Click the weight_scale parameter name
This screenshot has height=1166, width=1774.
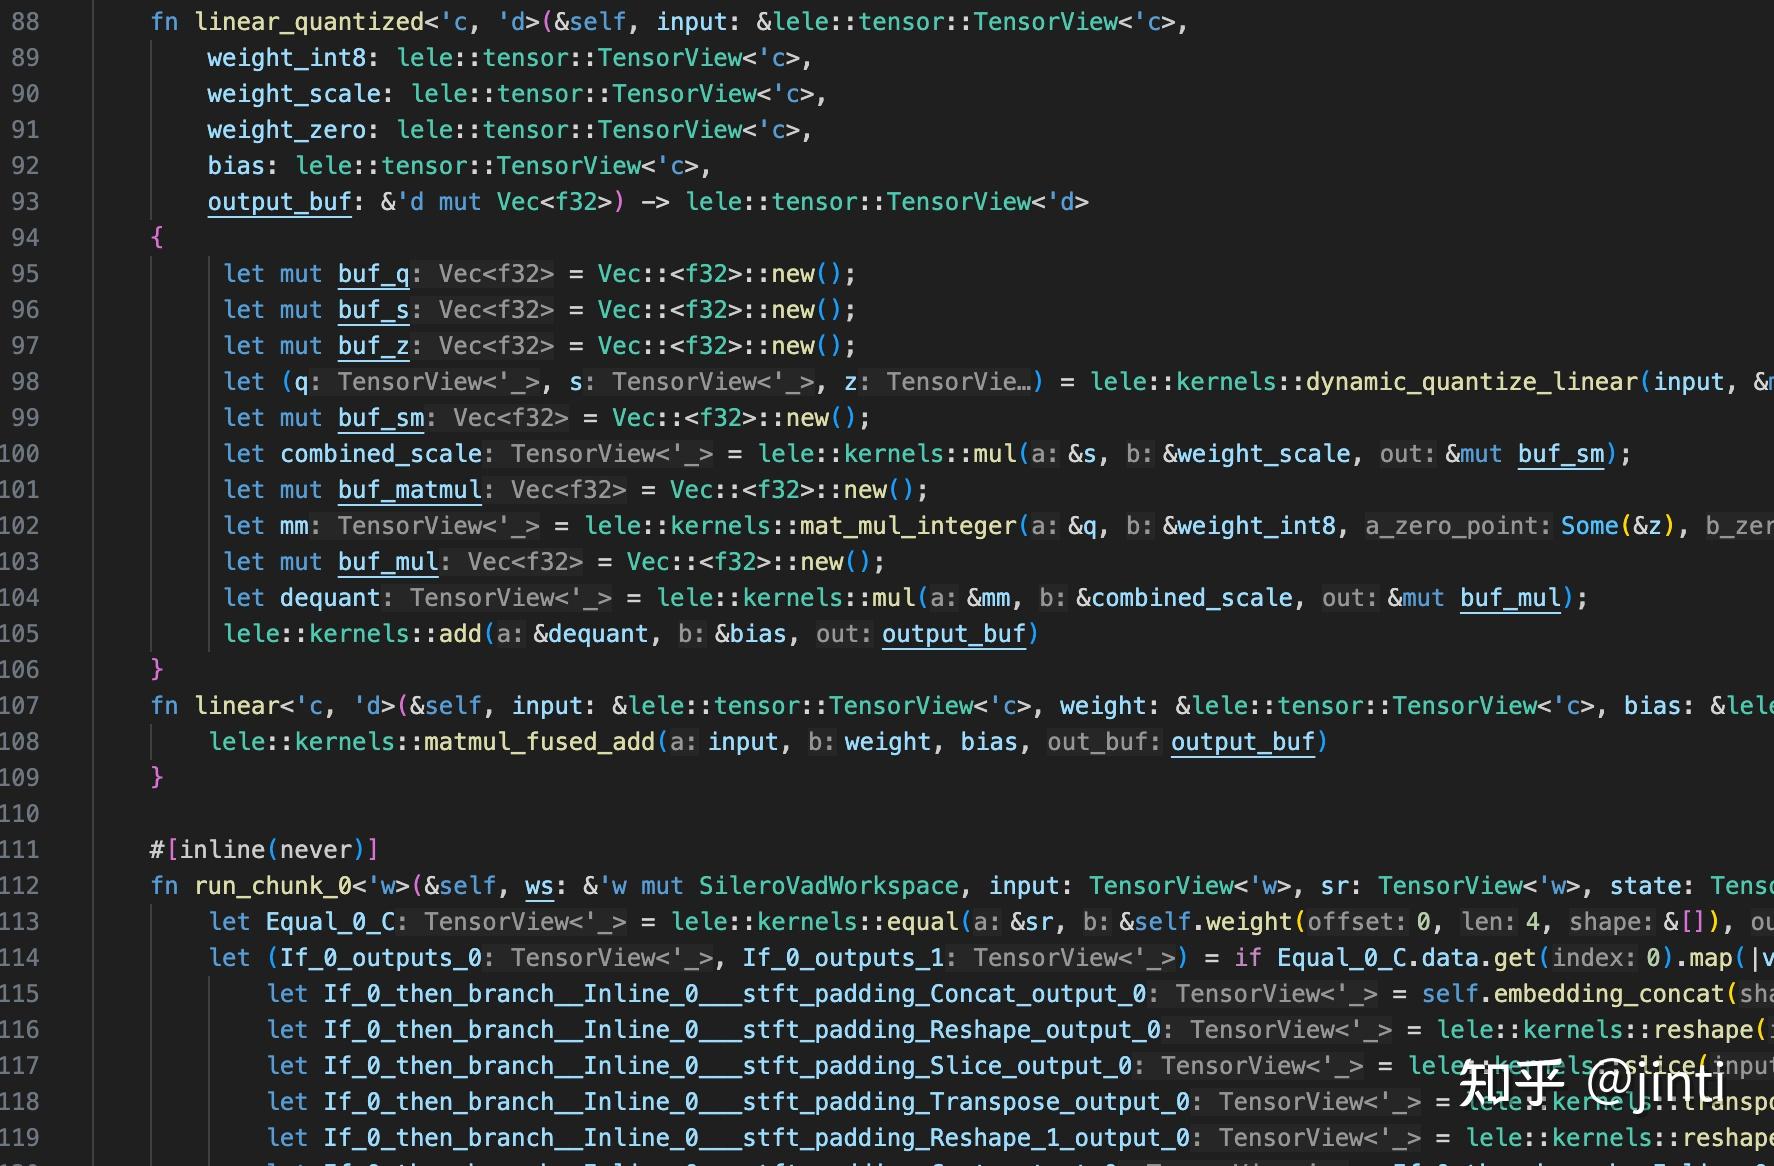[294, 94]
